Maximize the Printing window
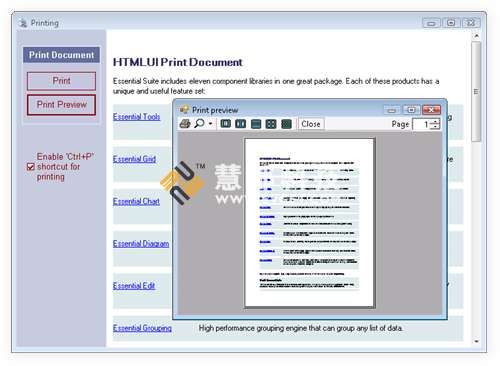The width and height of the screenshot is (500, 366). [451, 23]
